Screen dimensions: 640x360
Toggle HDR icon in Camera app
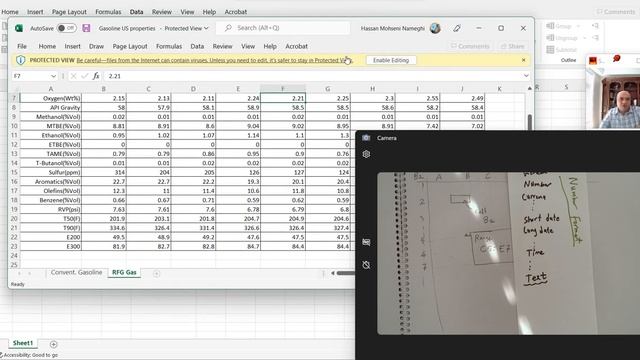pyautogui.click(x=366, y=242)
